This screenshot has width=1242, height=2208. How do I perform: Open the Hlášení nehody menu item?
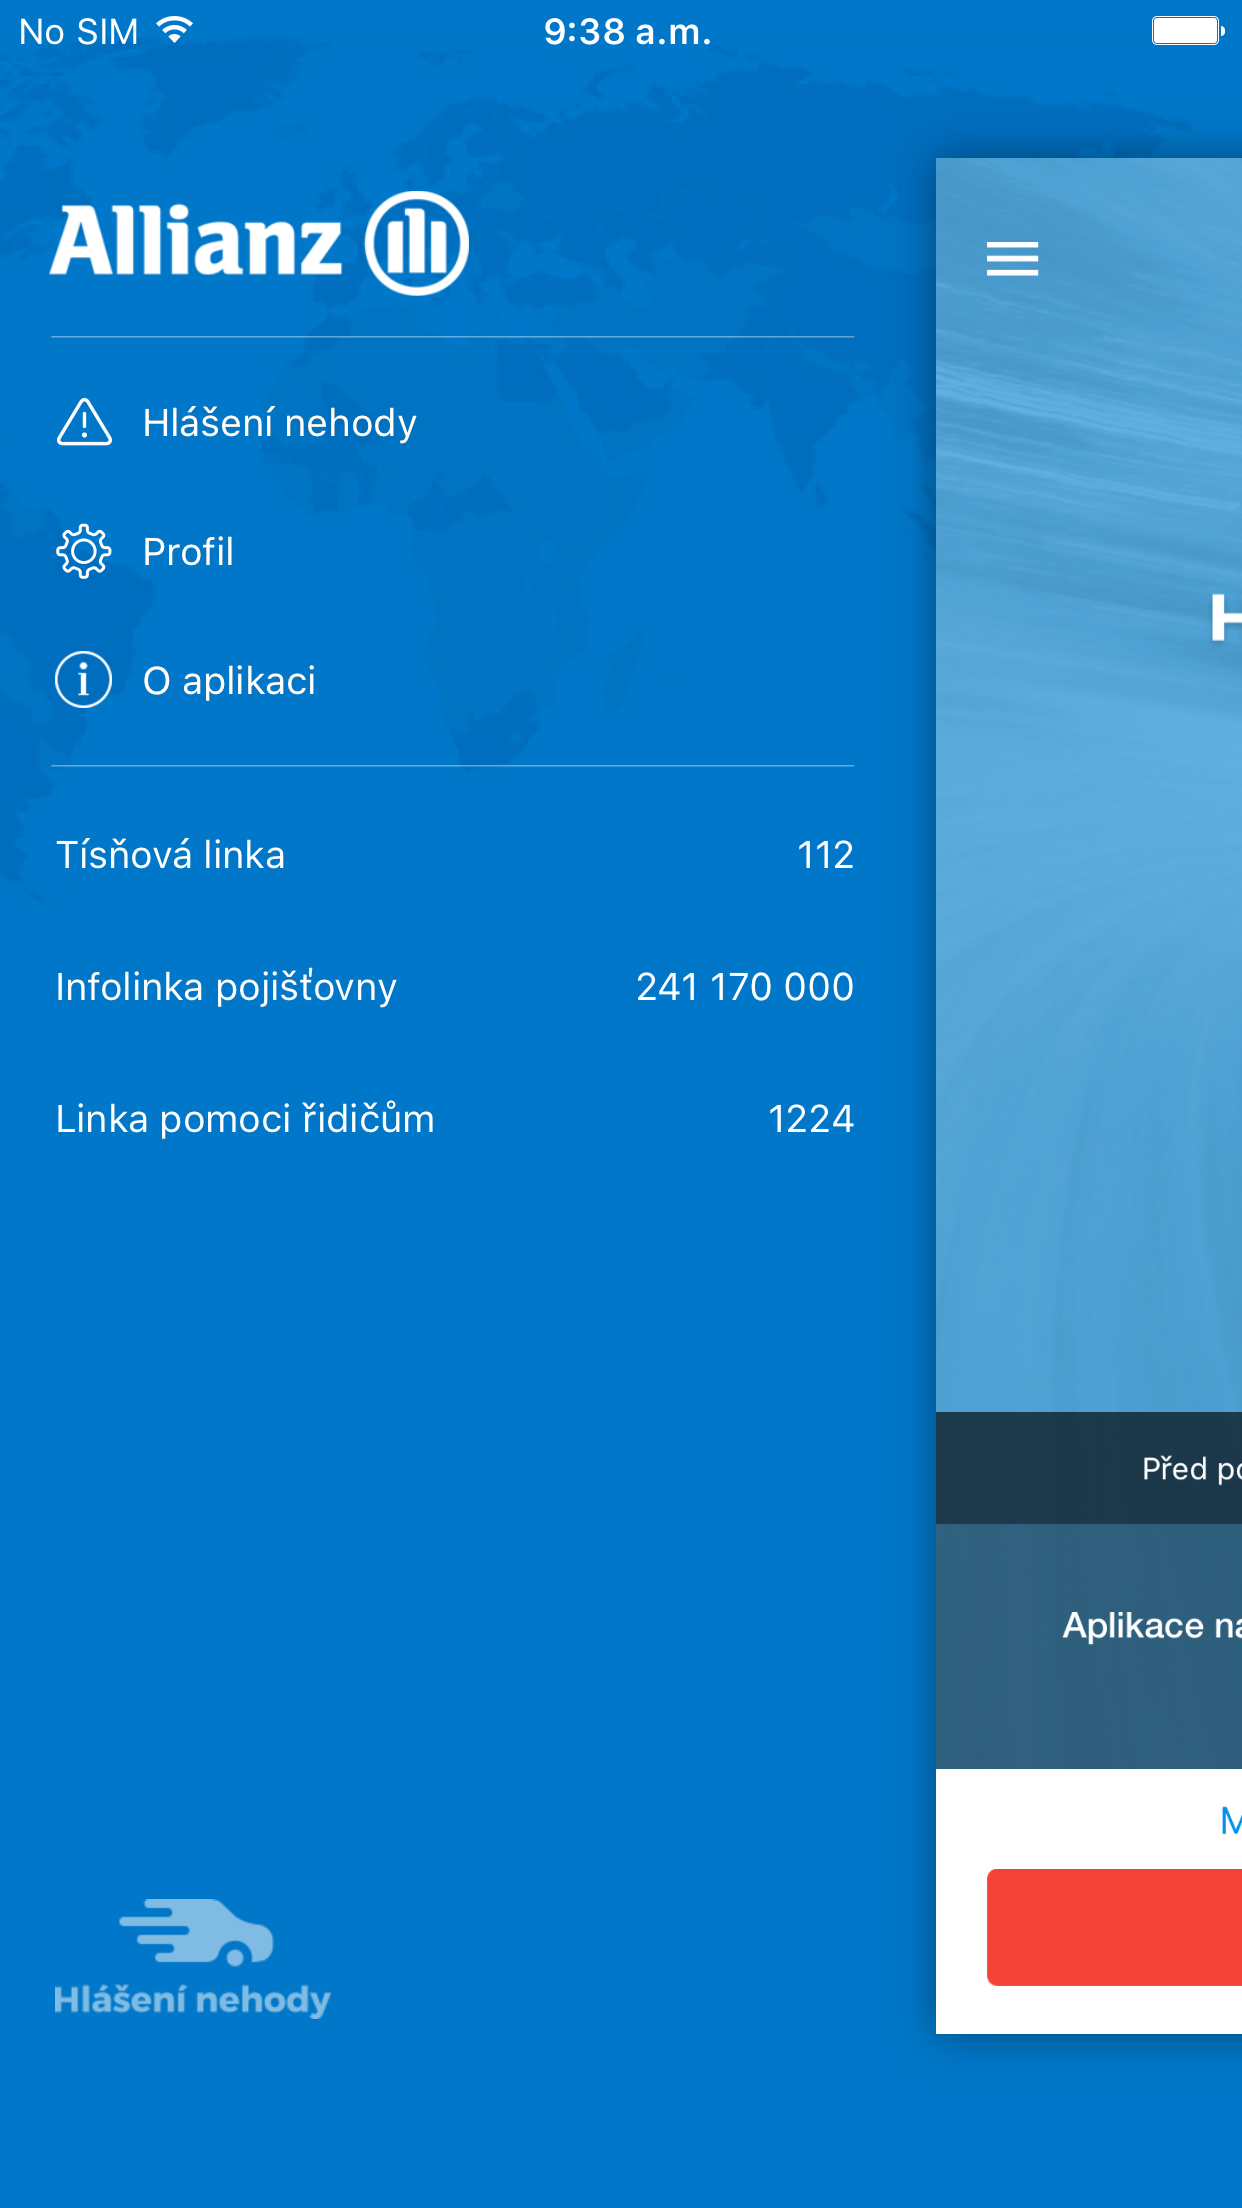[453, 422]
